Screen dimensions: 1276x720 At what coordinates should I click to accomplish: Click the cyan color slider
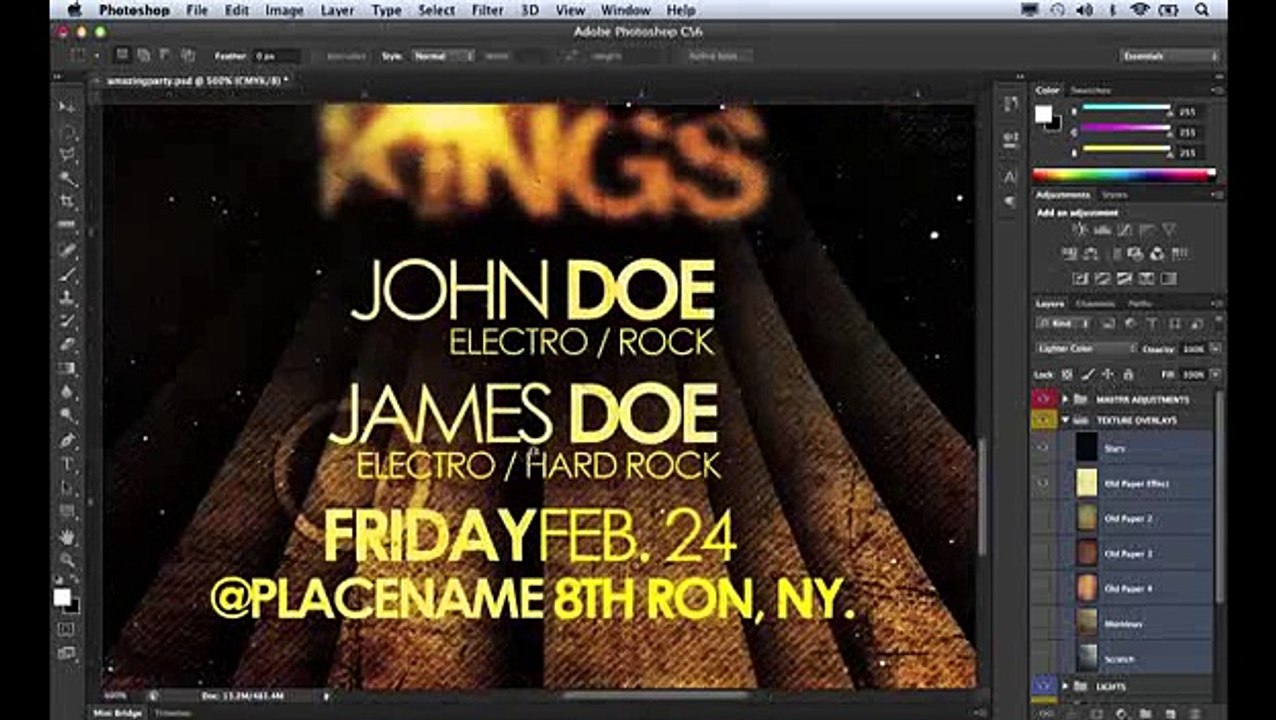(1125, 108)
